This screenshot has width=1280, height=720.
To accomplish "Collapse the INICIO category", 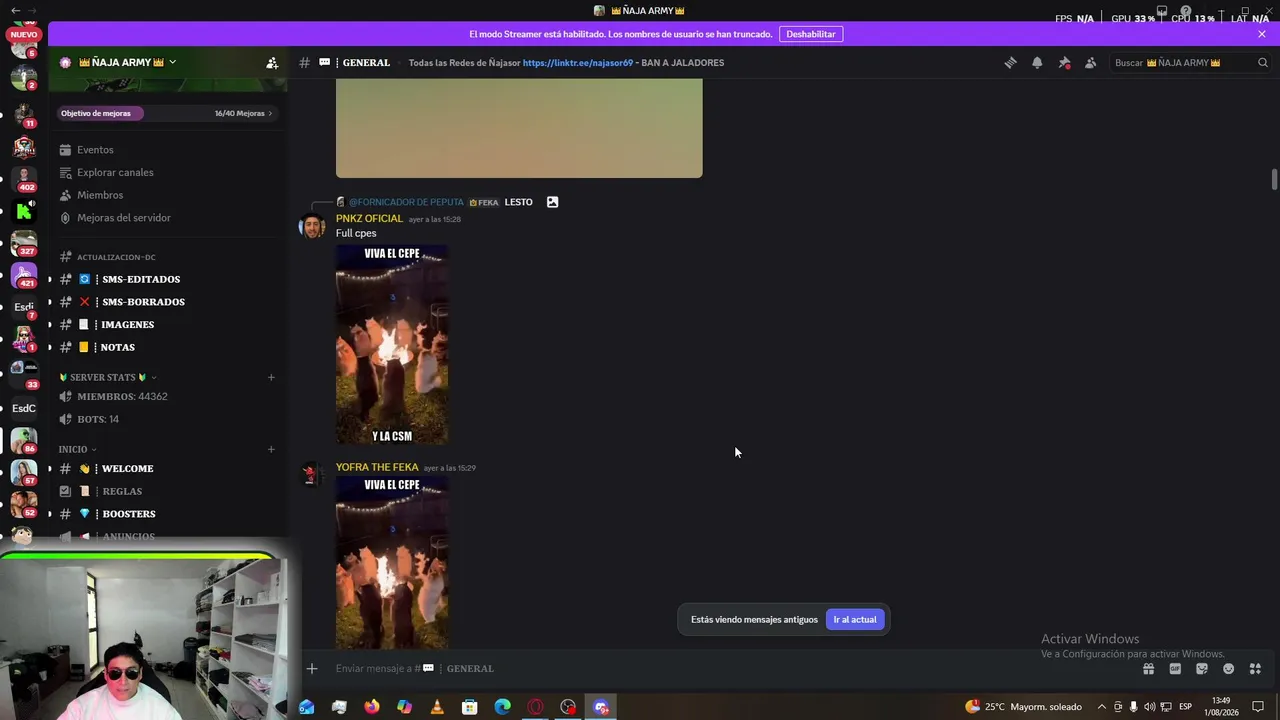I will pos(77,449).
